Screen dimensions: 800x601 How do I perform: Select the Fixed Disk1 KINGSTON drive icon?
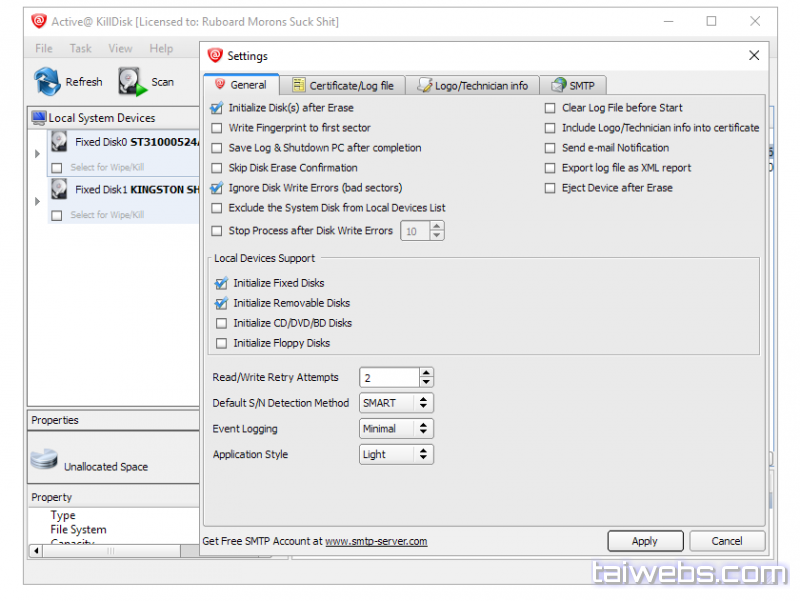(x=60, y=189)
